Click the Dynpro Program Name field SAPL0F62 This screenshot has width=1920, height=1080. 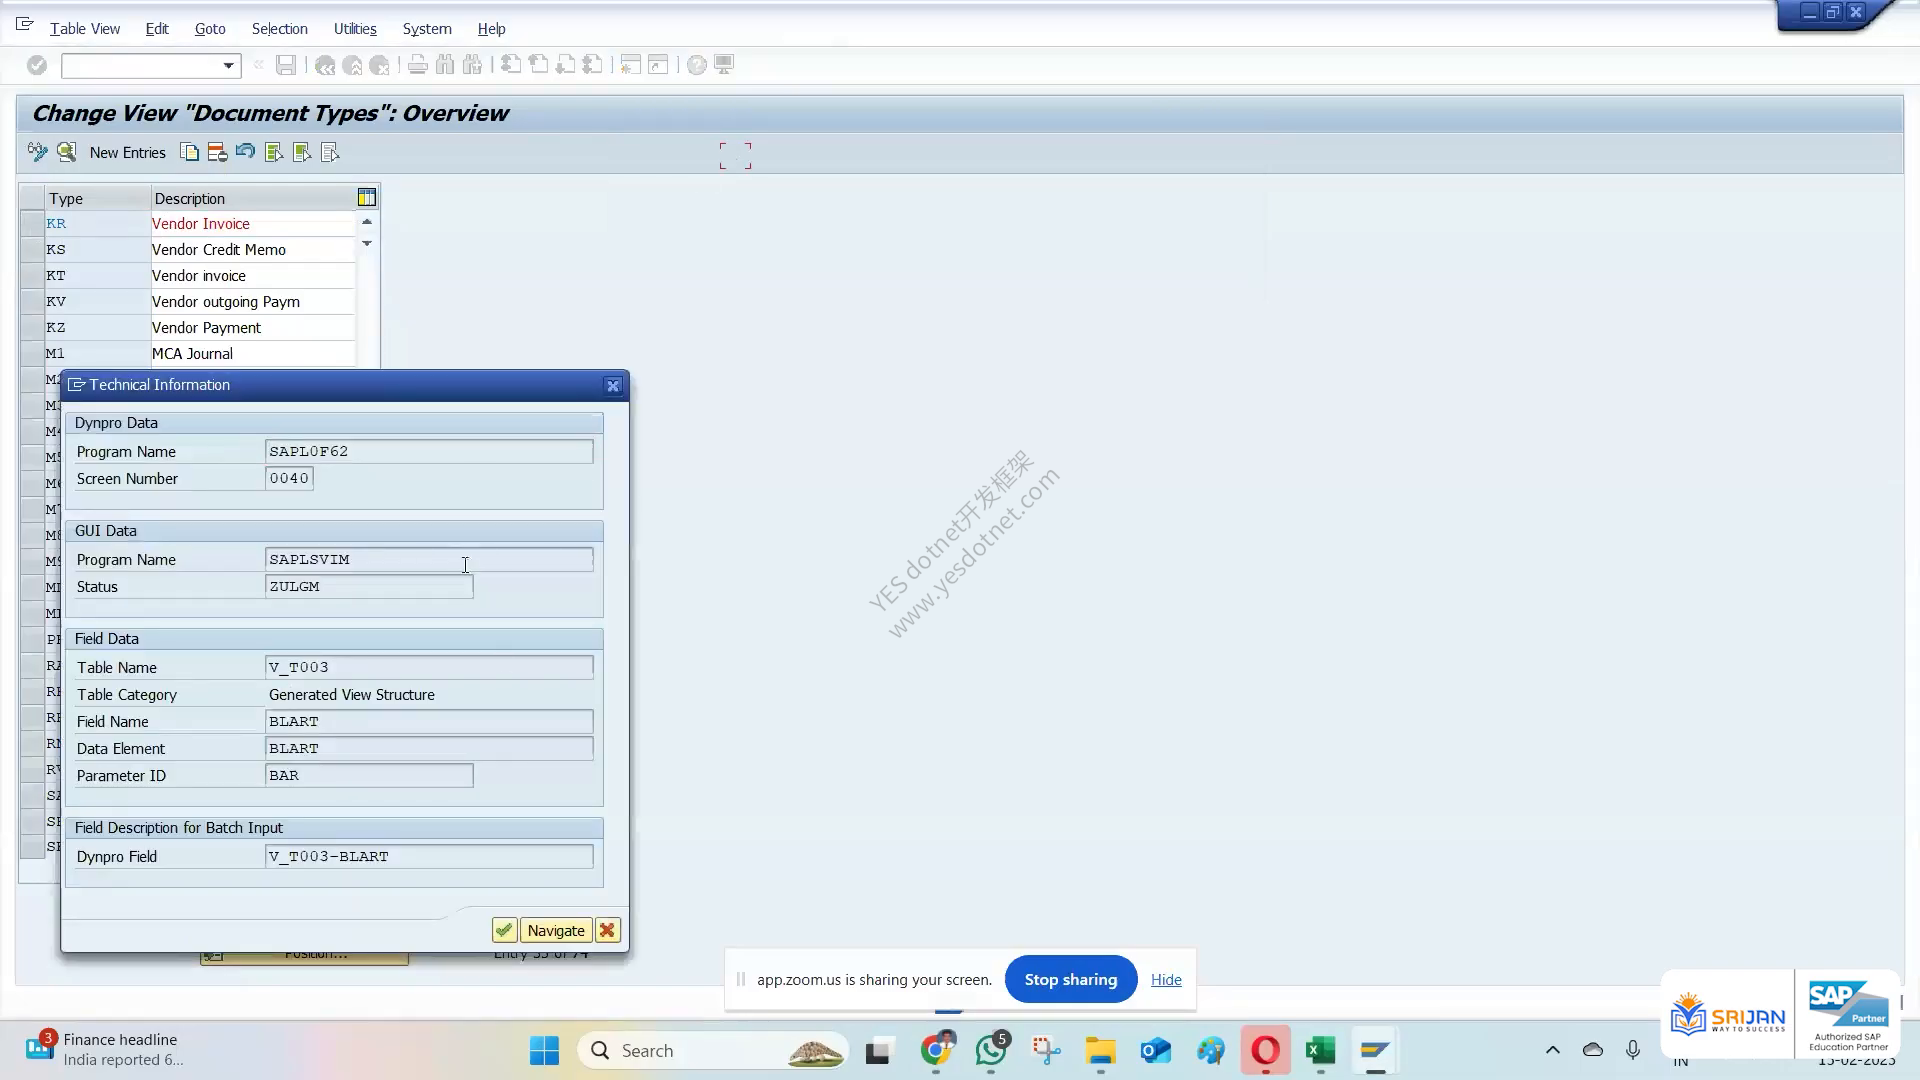point(429,452)
